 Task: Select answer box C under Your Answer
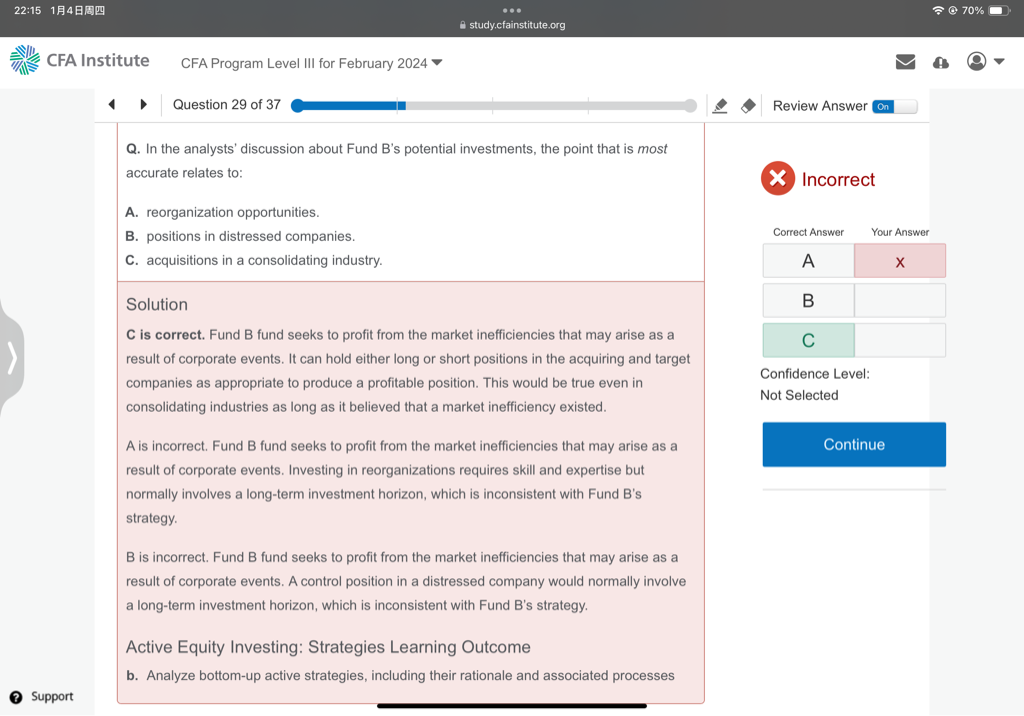(x=899, y=341)
